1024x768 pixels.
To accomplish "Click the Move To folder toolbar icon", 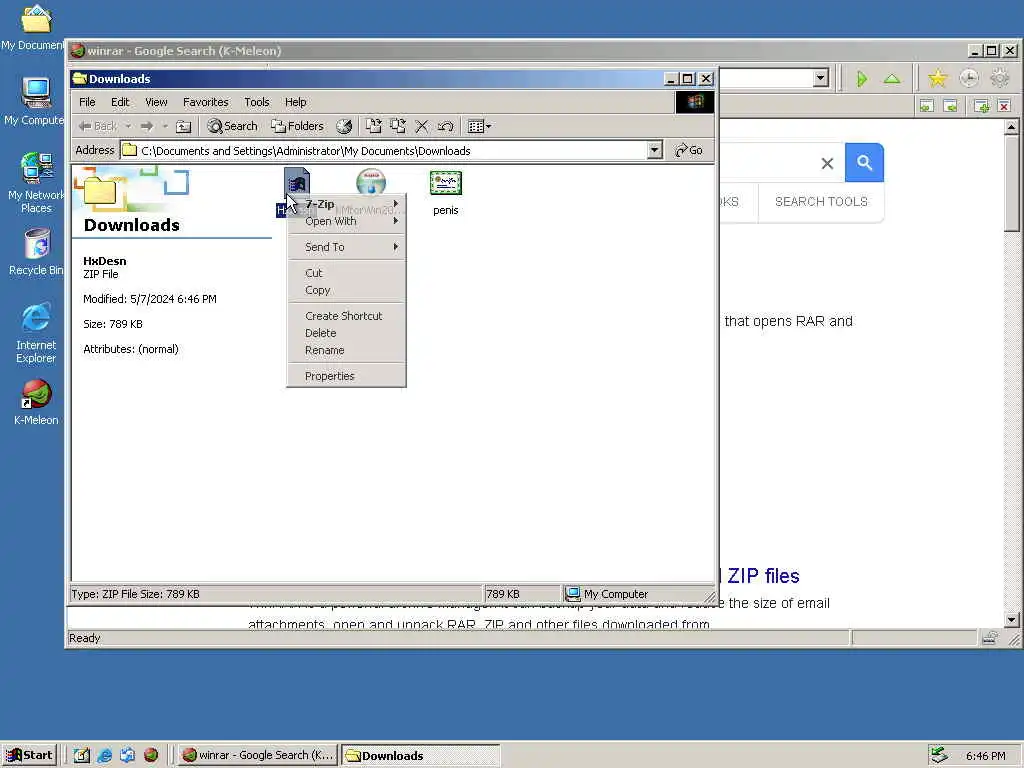I will [373, 126].
